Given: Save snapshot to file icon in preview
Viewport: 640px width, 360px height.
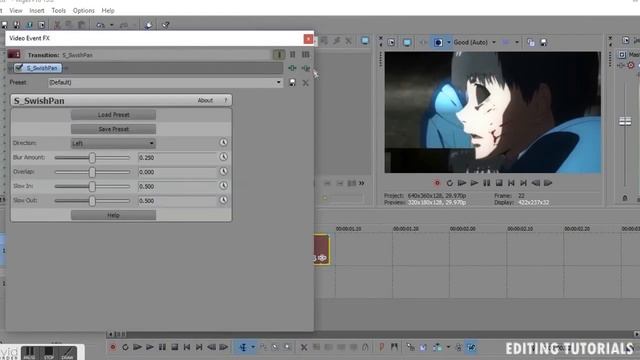Looking at the screenshot, I should 544,42.
